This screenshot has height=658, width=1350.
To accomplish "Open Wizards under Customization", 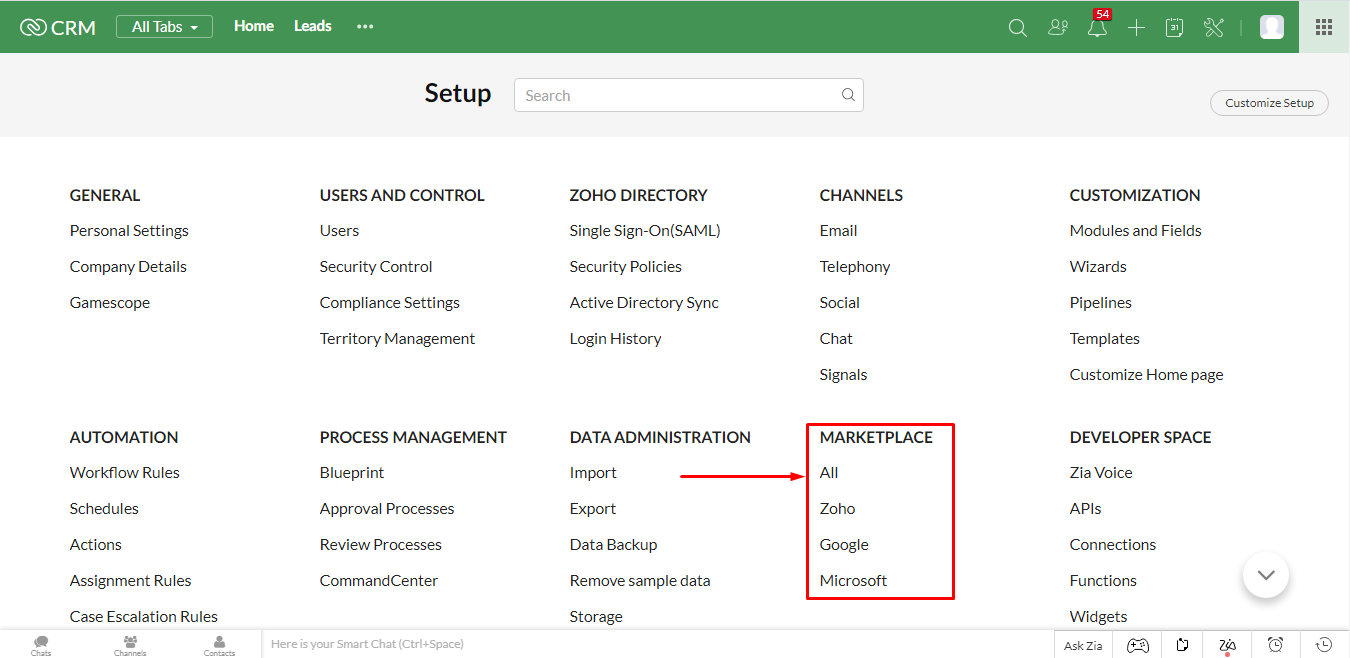I will pyautogui.click(x=1098, y=267).
